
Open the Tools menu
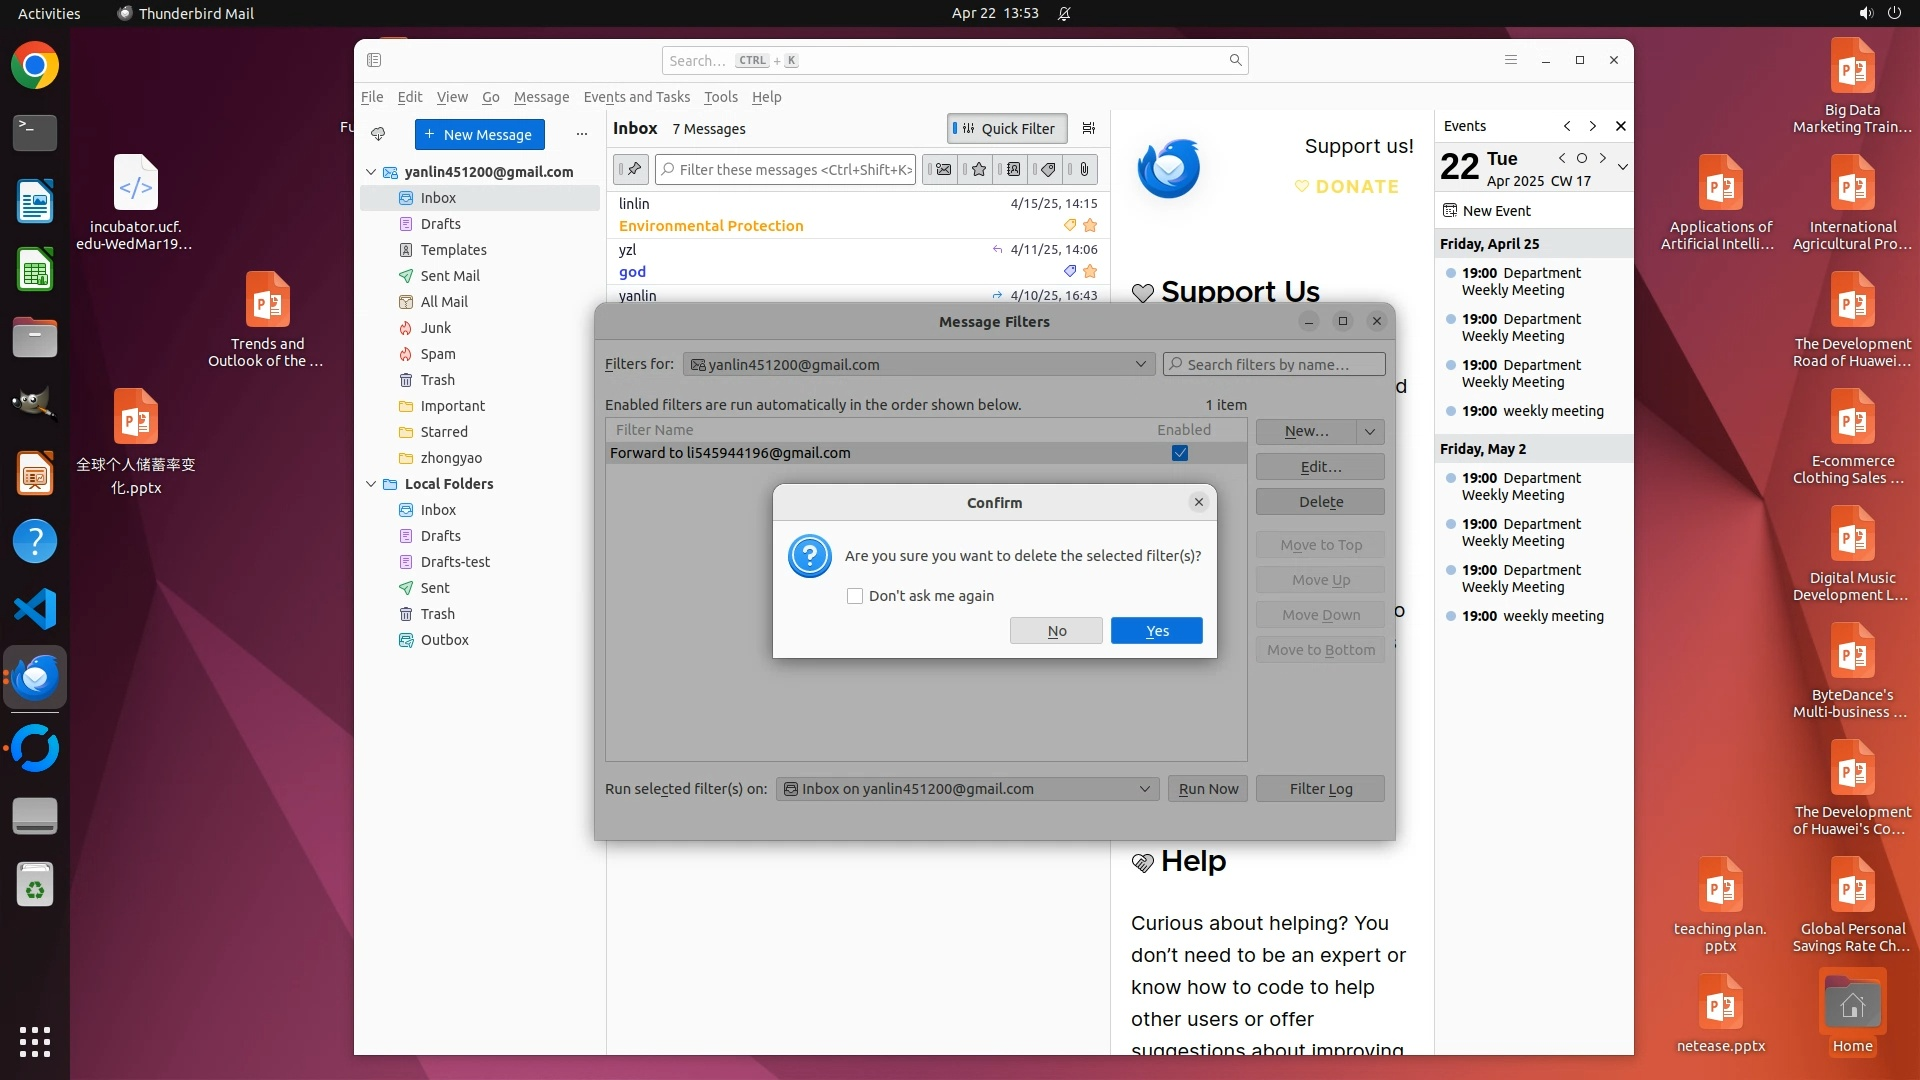[720, 97]
